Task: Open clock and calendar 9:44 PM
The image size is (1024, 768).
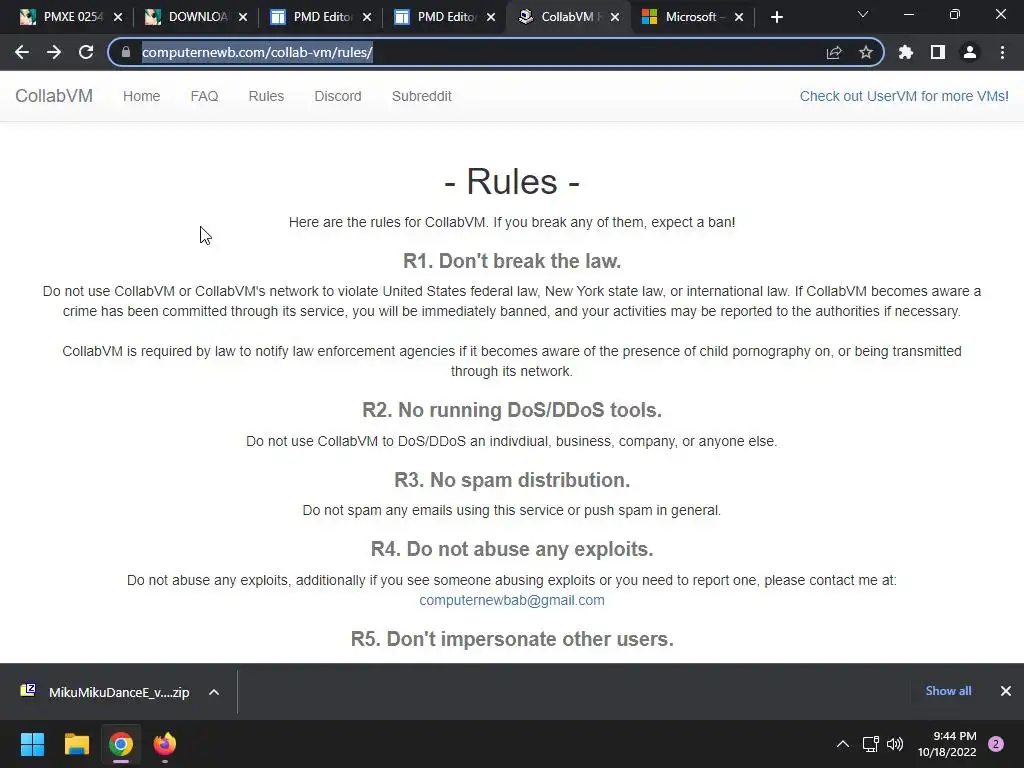Action: tap(947, 744)
